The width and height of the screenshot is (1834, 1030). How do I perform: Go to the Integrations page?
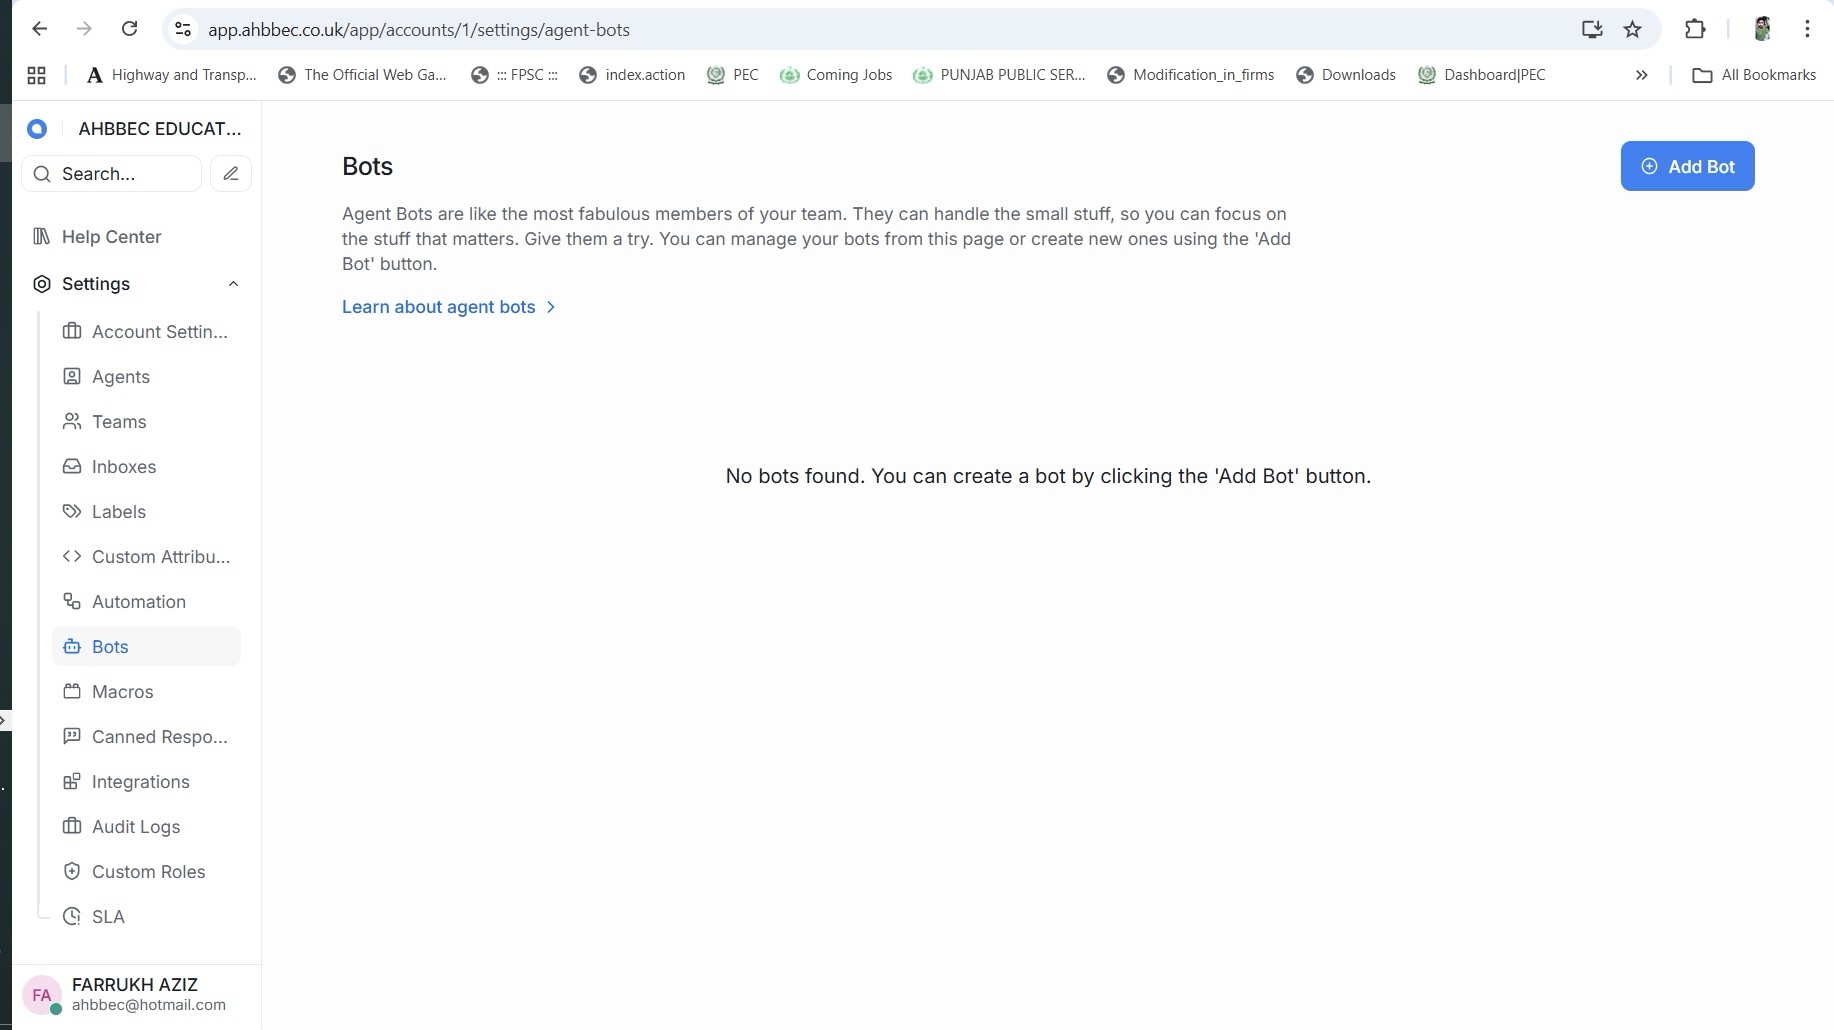click(140, 782)
